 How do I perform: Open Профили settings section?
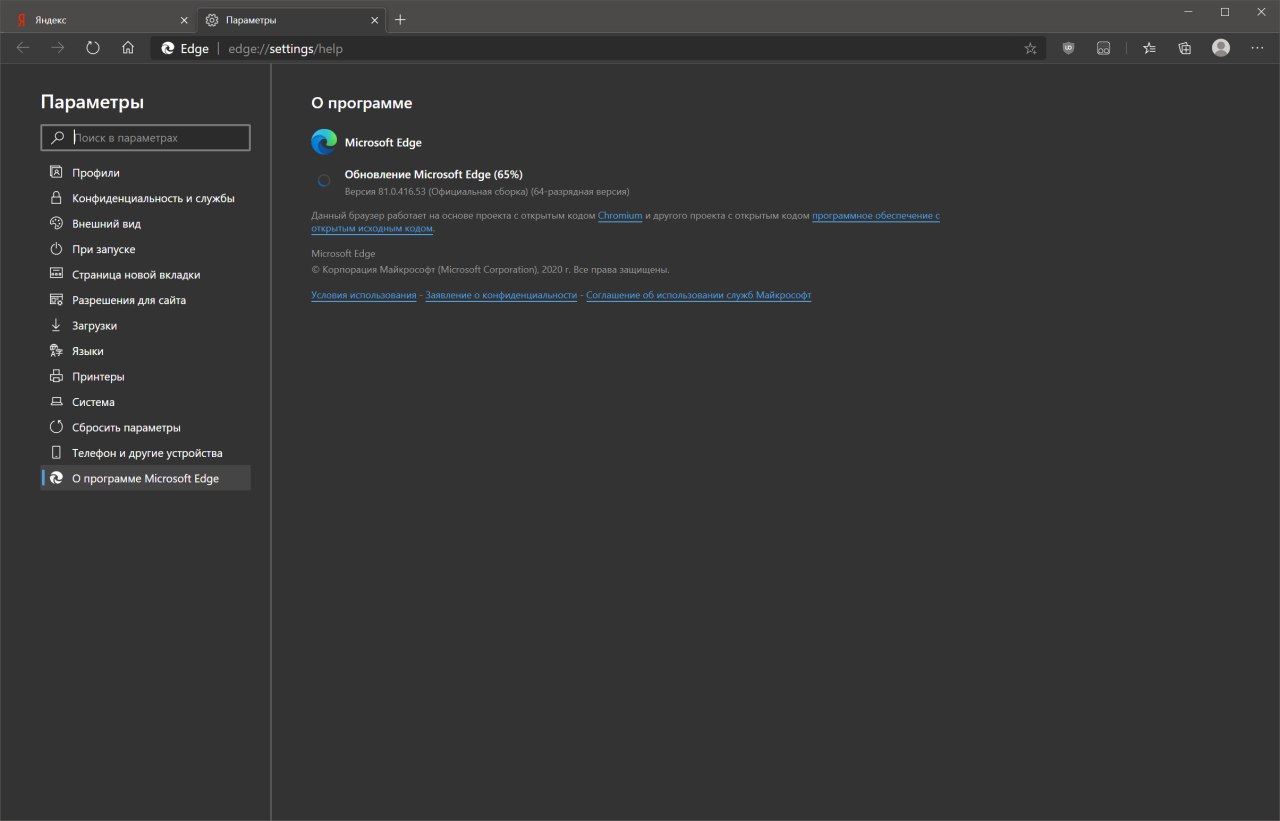pyautogui.click(x=146, y=173)
